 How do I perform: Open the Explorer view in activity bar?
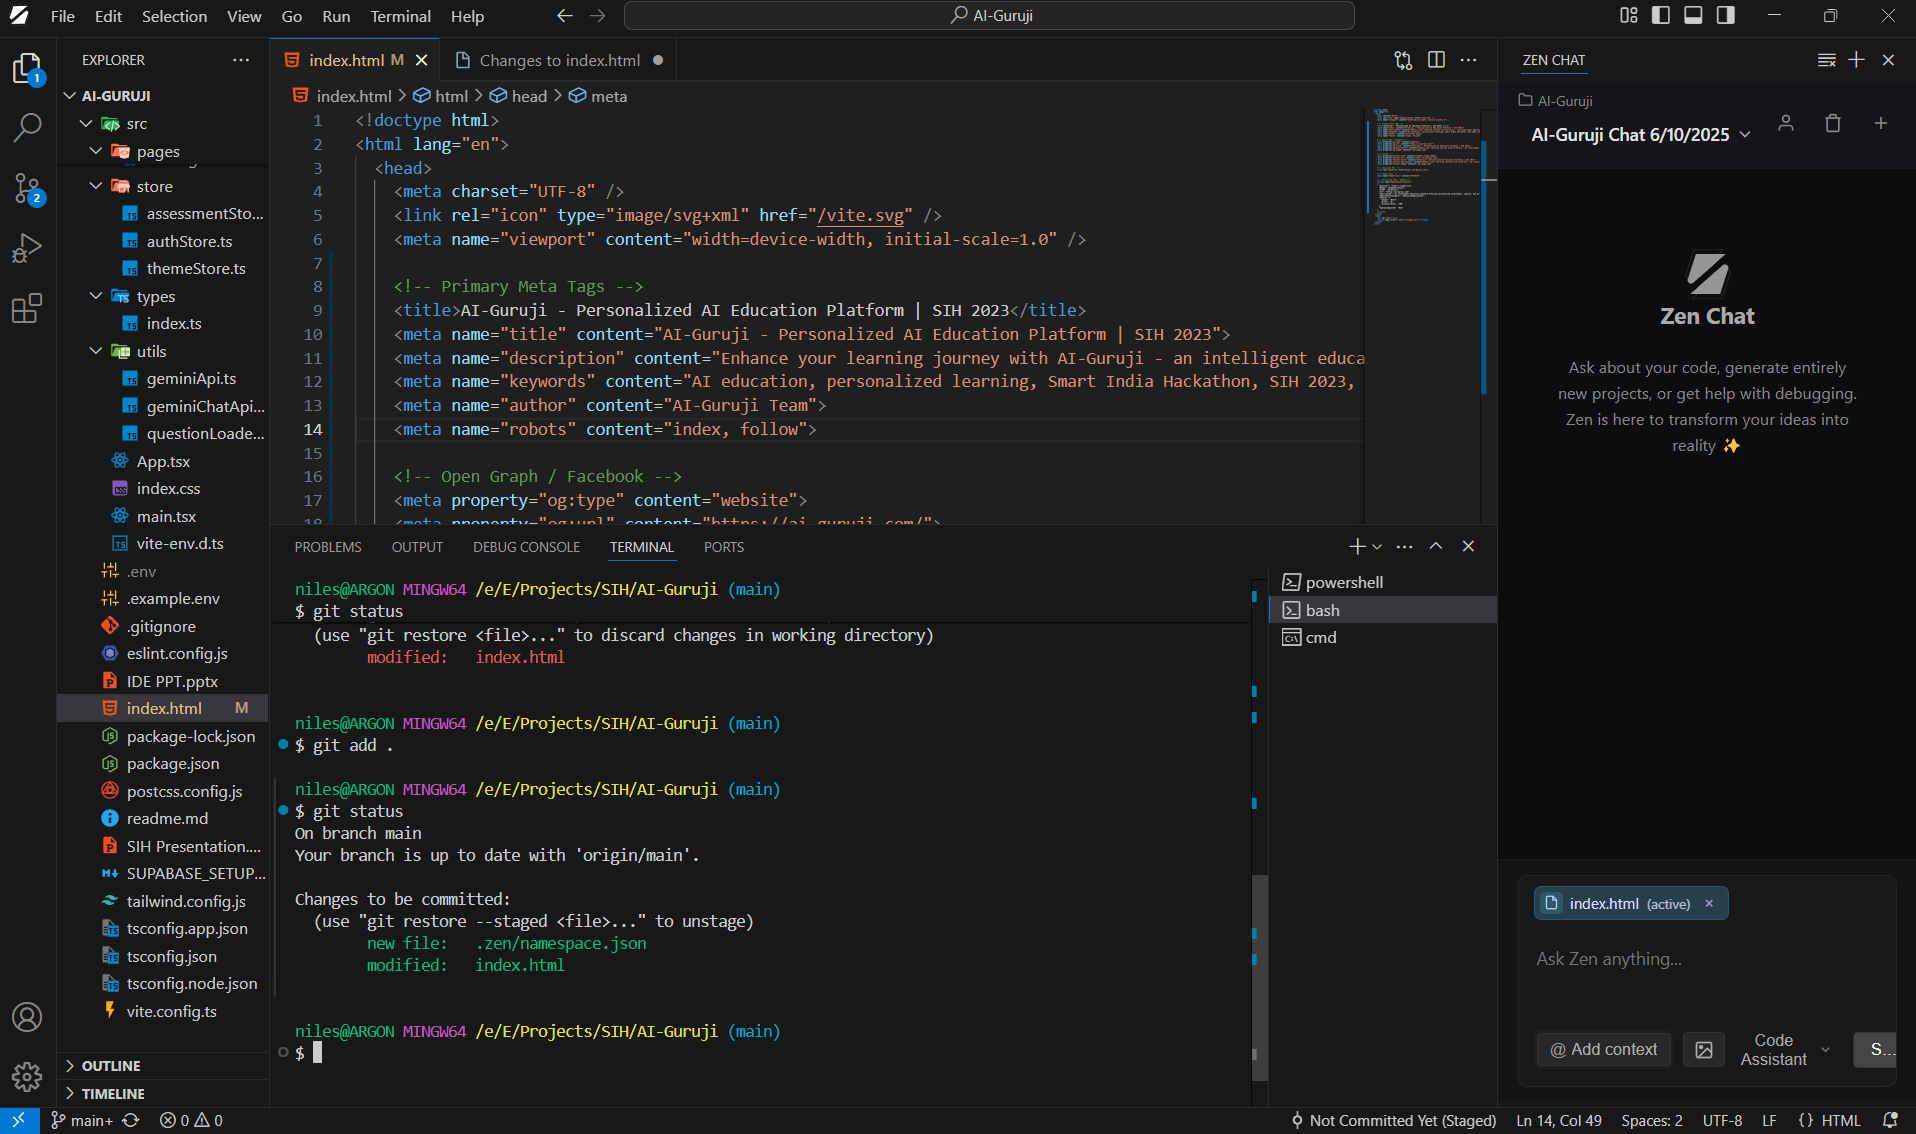[27, 69]
